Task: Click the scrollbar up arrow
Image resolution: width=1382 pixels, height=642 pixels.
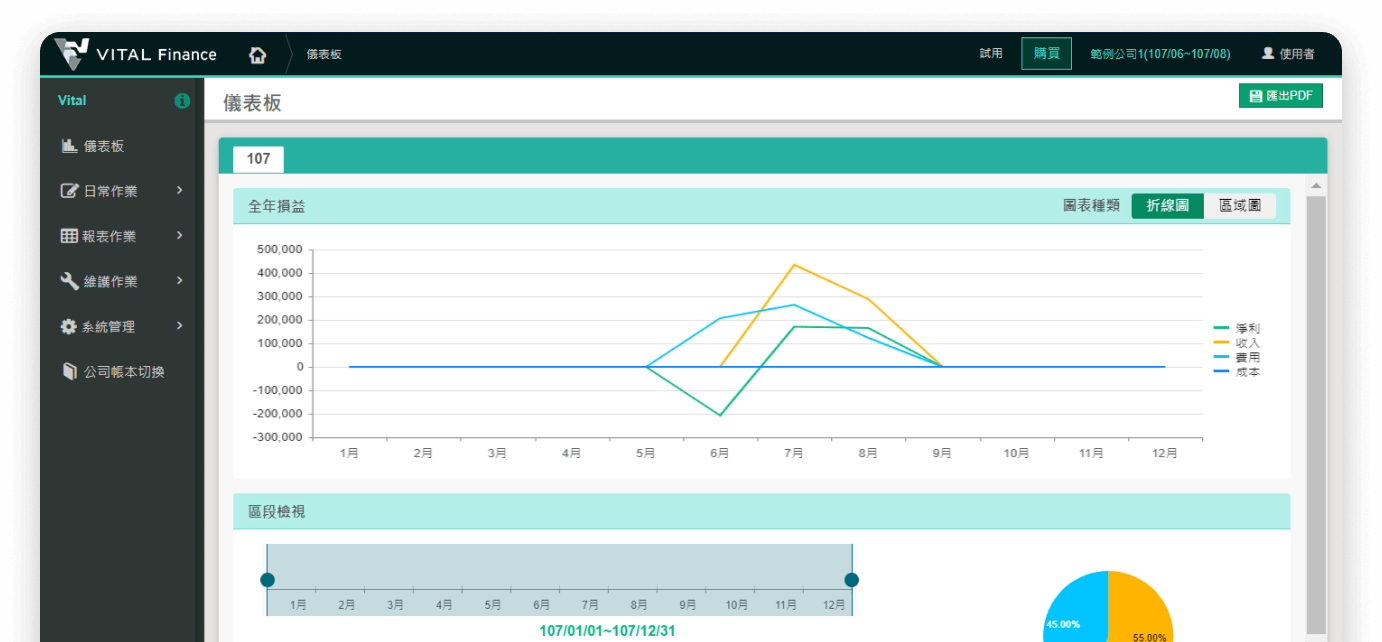Action: pyautogui.click(x=1316, y=186)
